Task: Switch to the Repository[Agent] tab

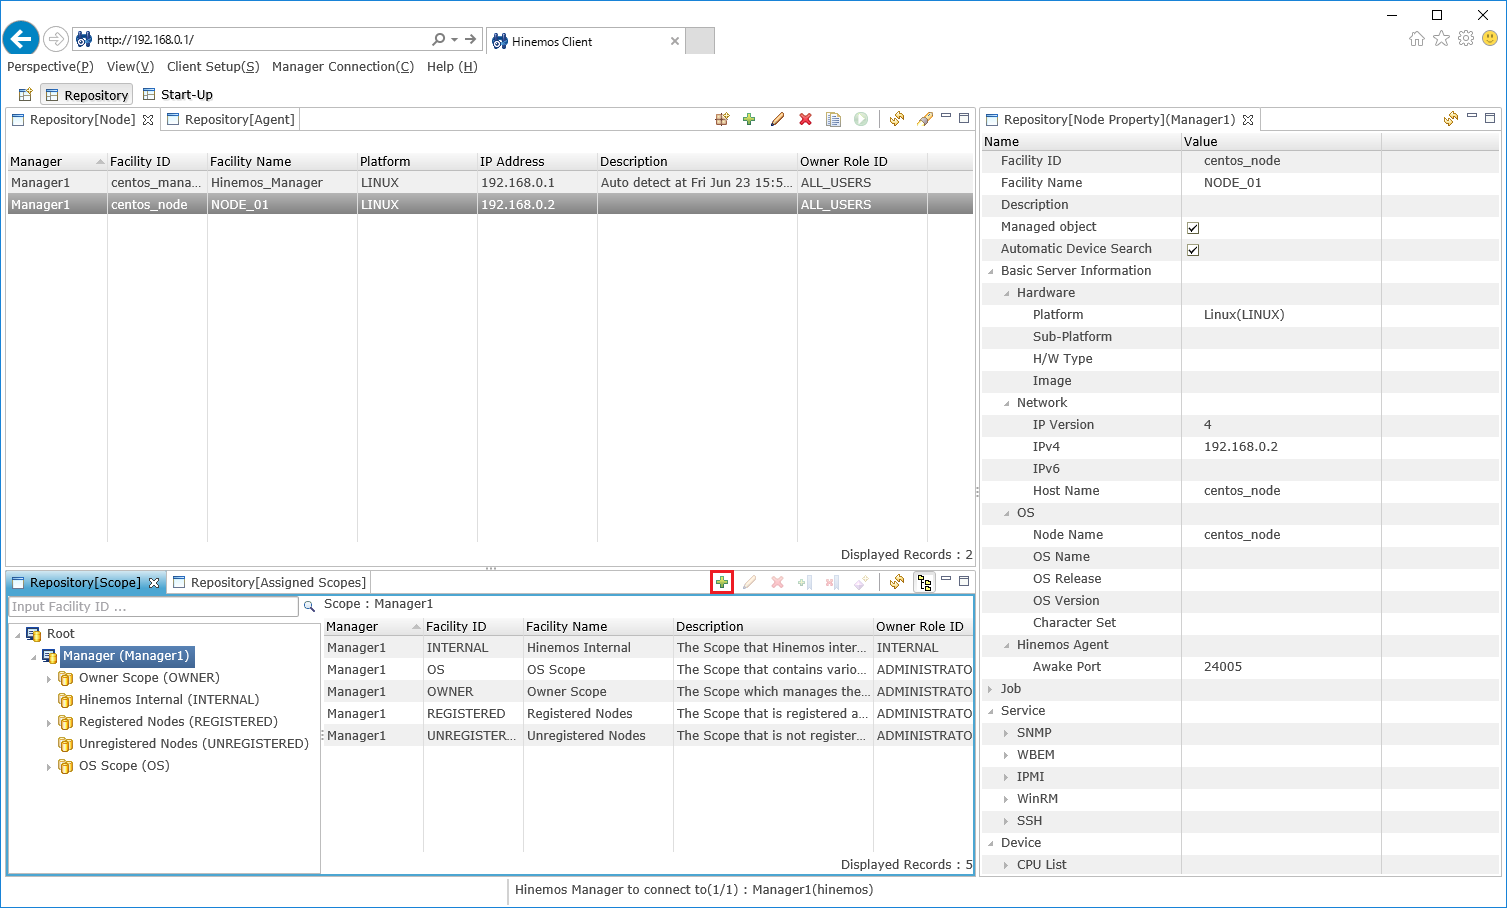Action: coord(231,120)
